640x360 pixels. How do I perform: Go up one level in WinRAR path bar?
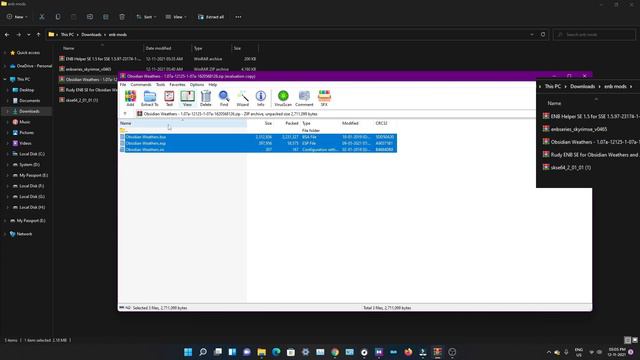[x=125, y=114]
